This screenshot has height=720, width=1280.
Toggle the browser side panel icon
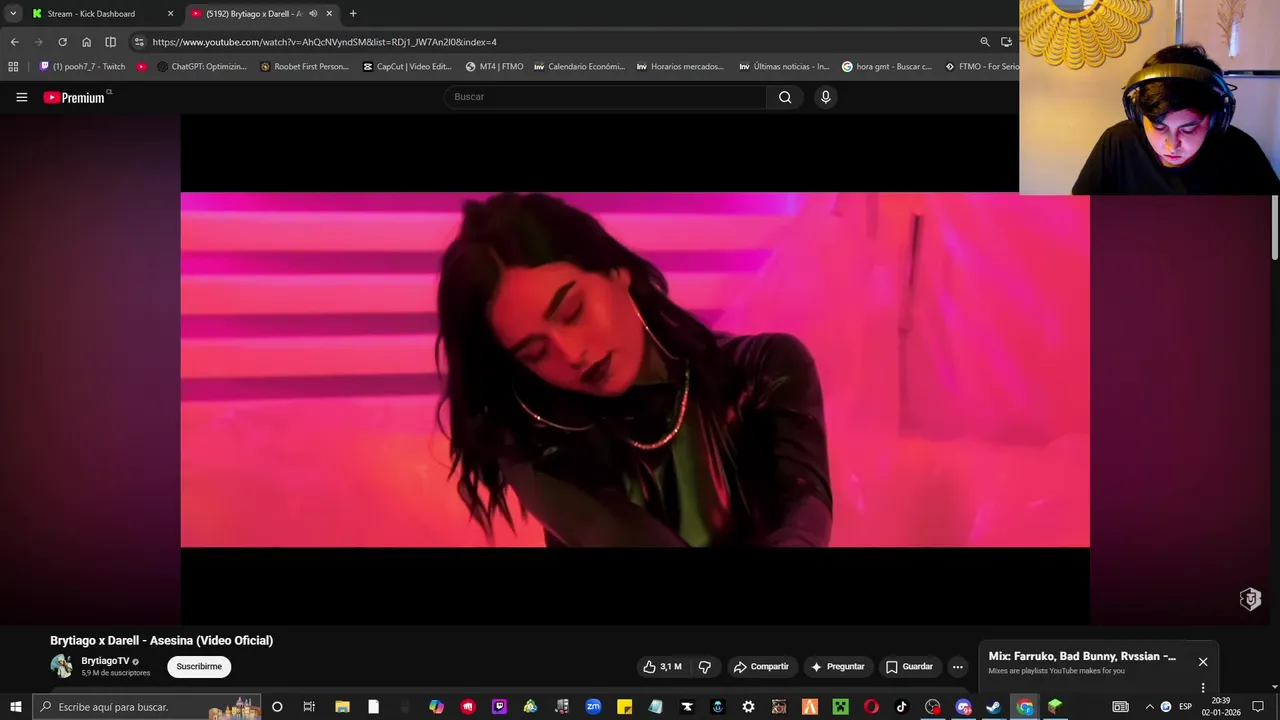110,42
